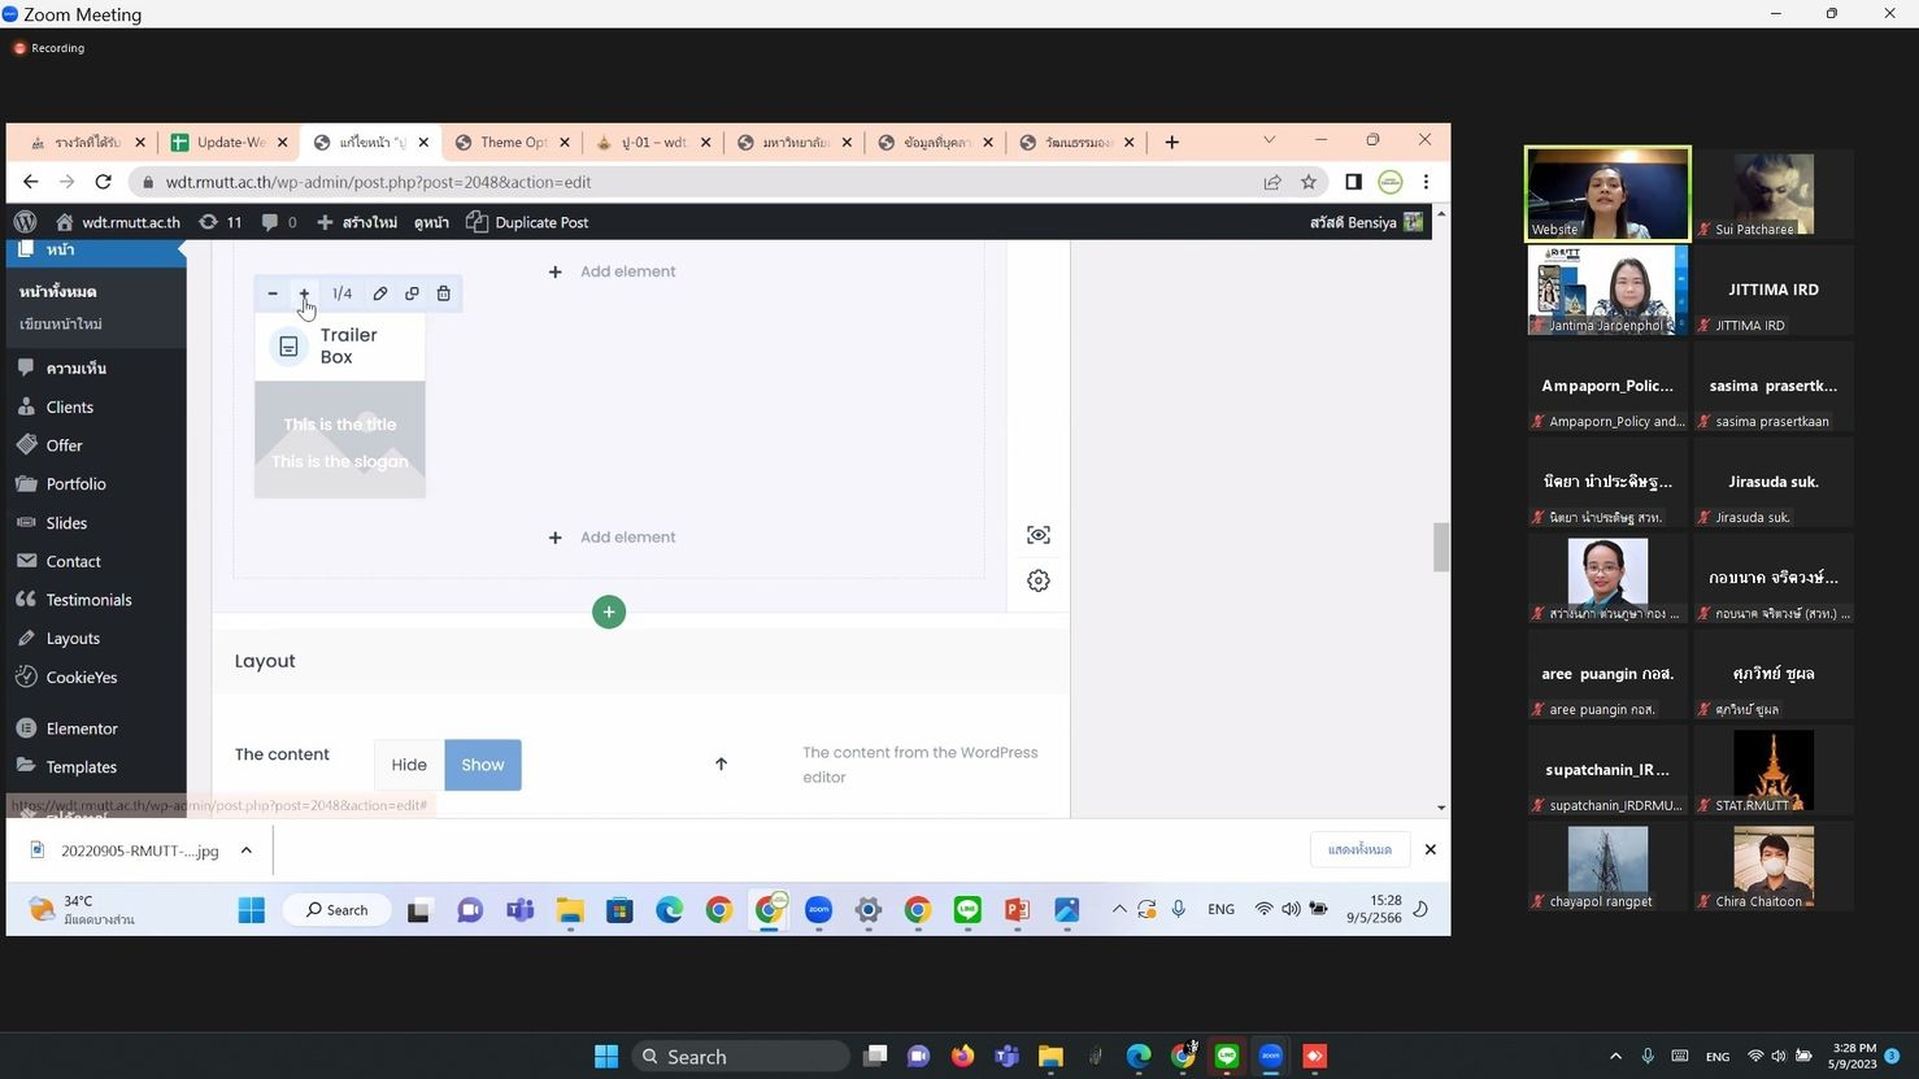This screenshot has height=1079, width=1919.
Task: Expand download options for 20220905-RMUTT jpg
Action: [x=246, y=851]
